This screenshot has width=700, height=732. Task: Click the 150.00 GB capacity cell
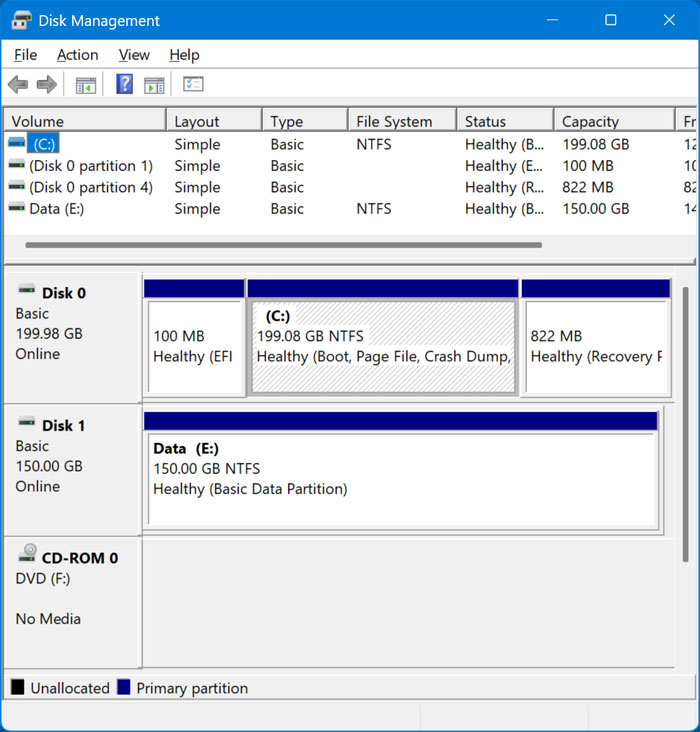[595, 209]
